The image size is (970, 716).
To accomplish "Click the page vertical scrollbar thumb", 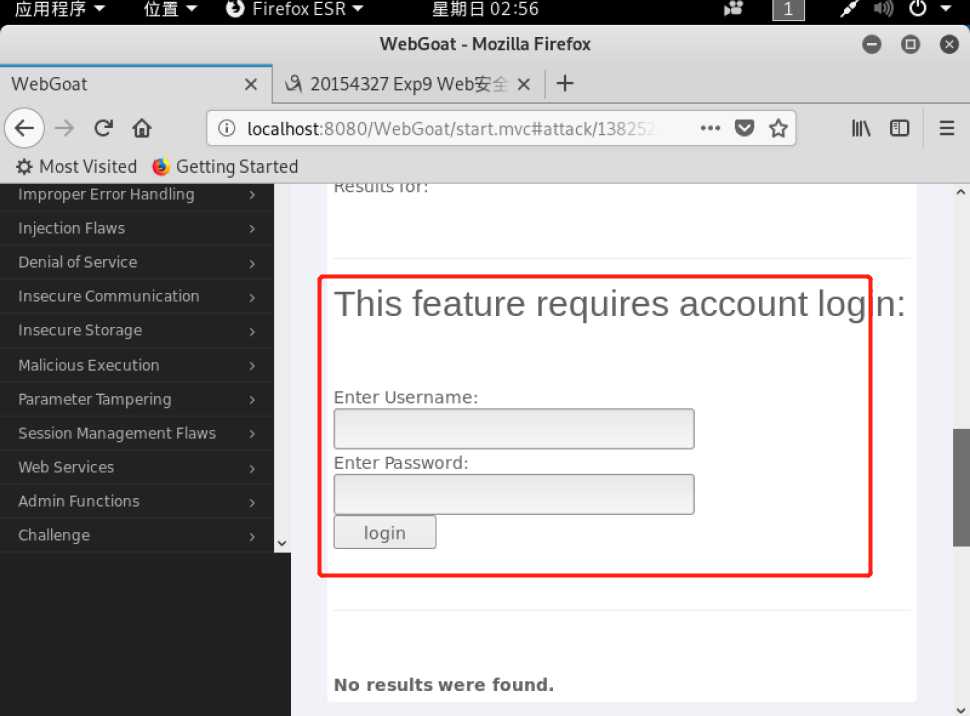I will pyautogui.click(x=961, y=487).
